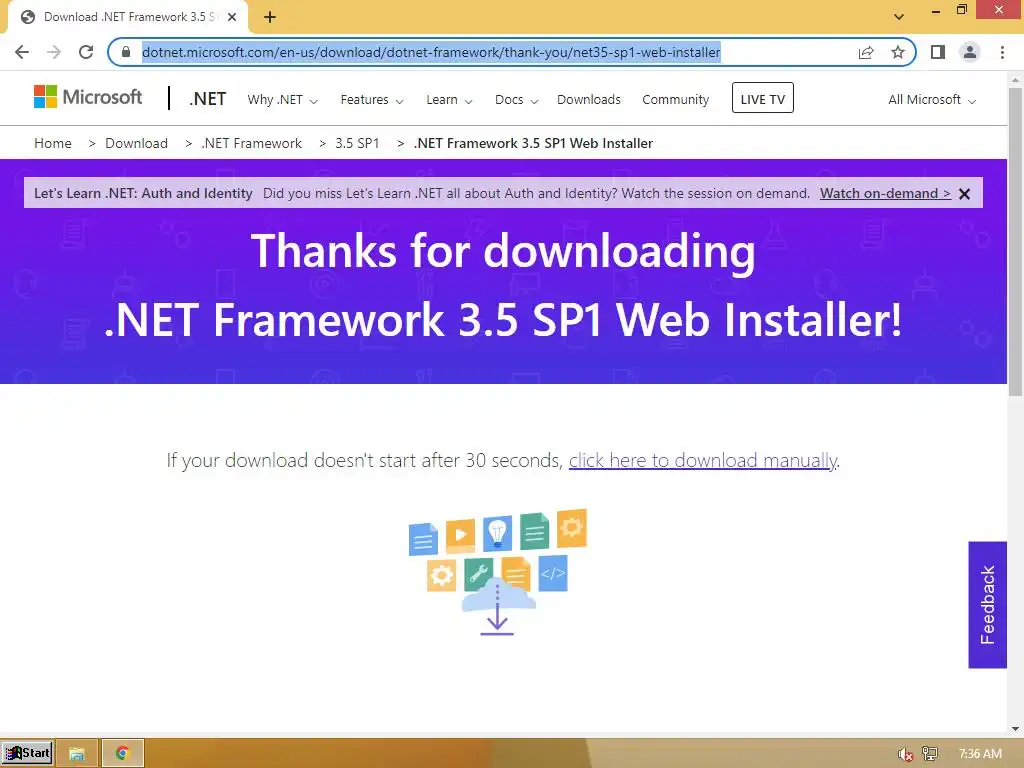
Task: Open the Chrome side panel icon
Action: pyautogui.click(x=938, y=52)
